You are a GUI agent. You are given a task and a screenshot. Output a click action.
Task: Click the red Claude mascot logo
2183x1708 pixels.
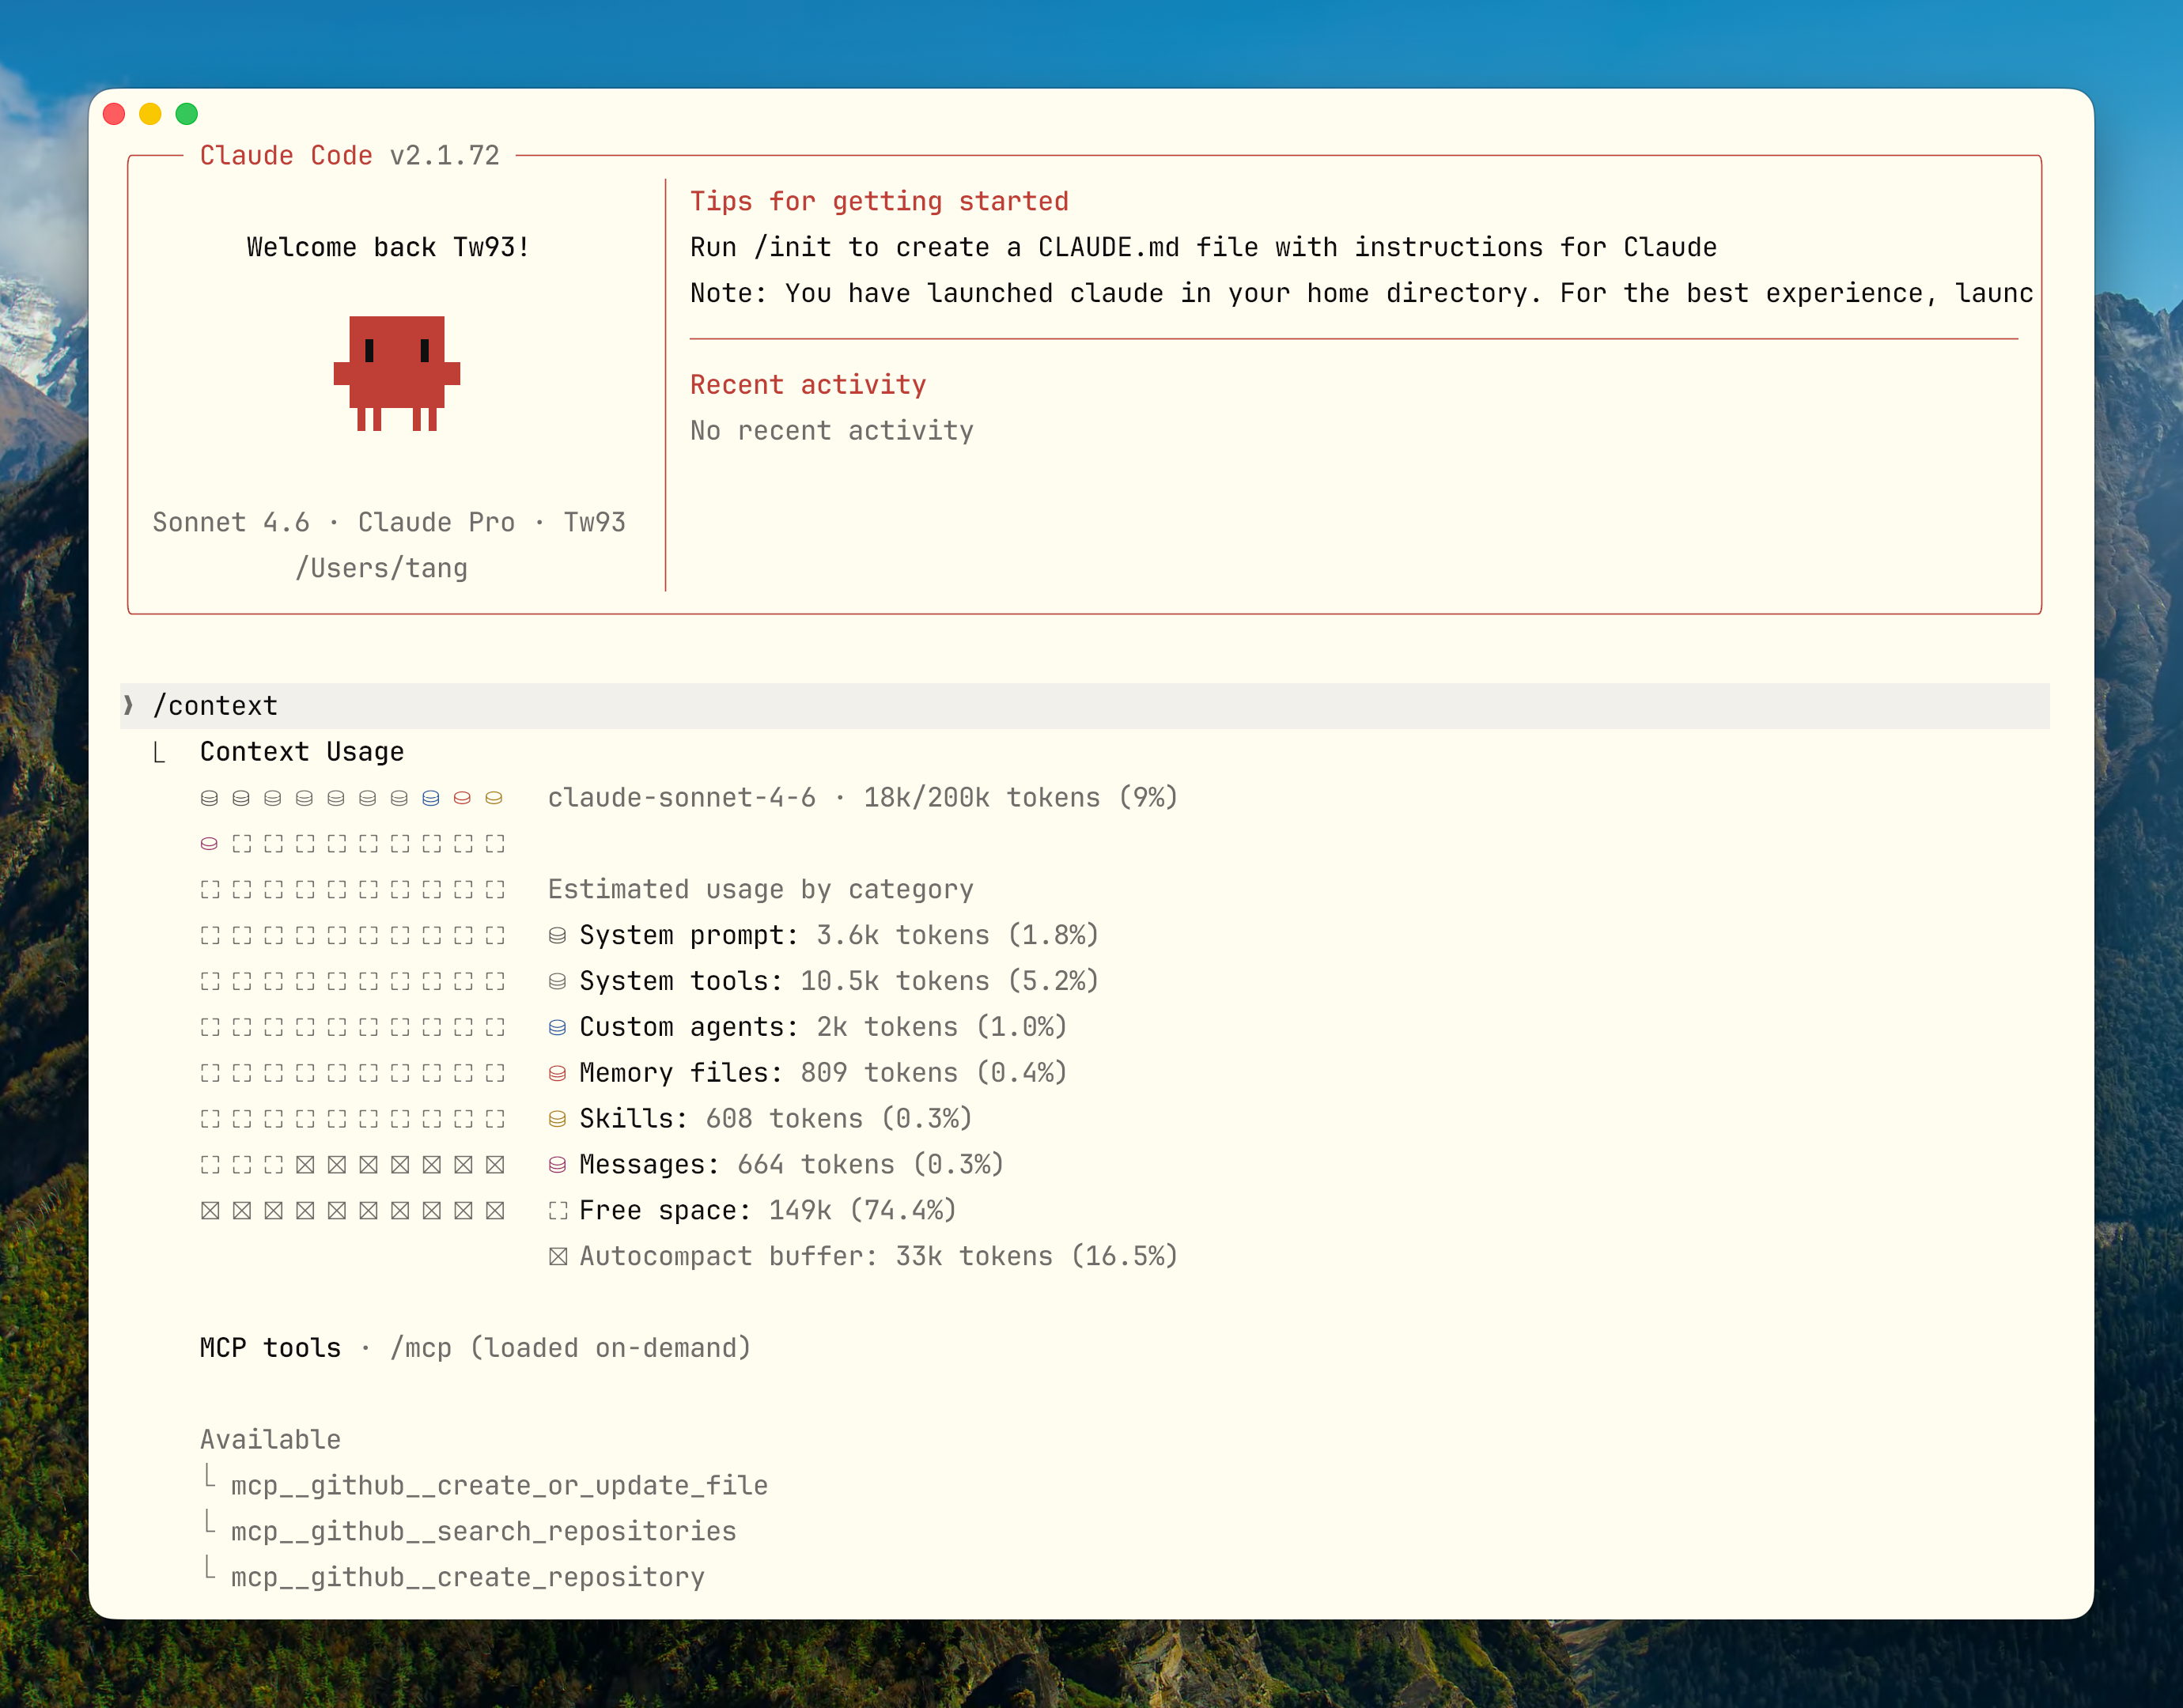click(x=398, y=375)
